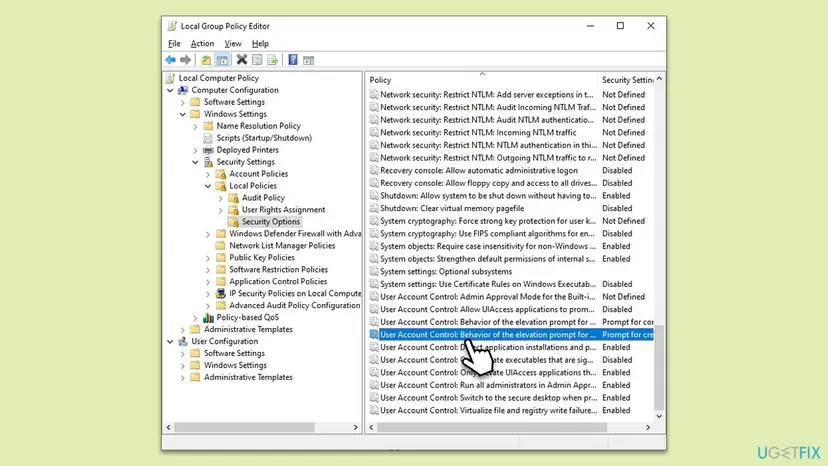828x466 pixels.
Task: Open the Help menu
Action: click(x=260, y=44)
